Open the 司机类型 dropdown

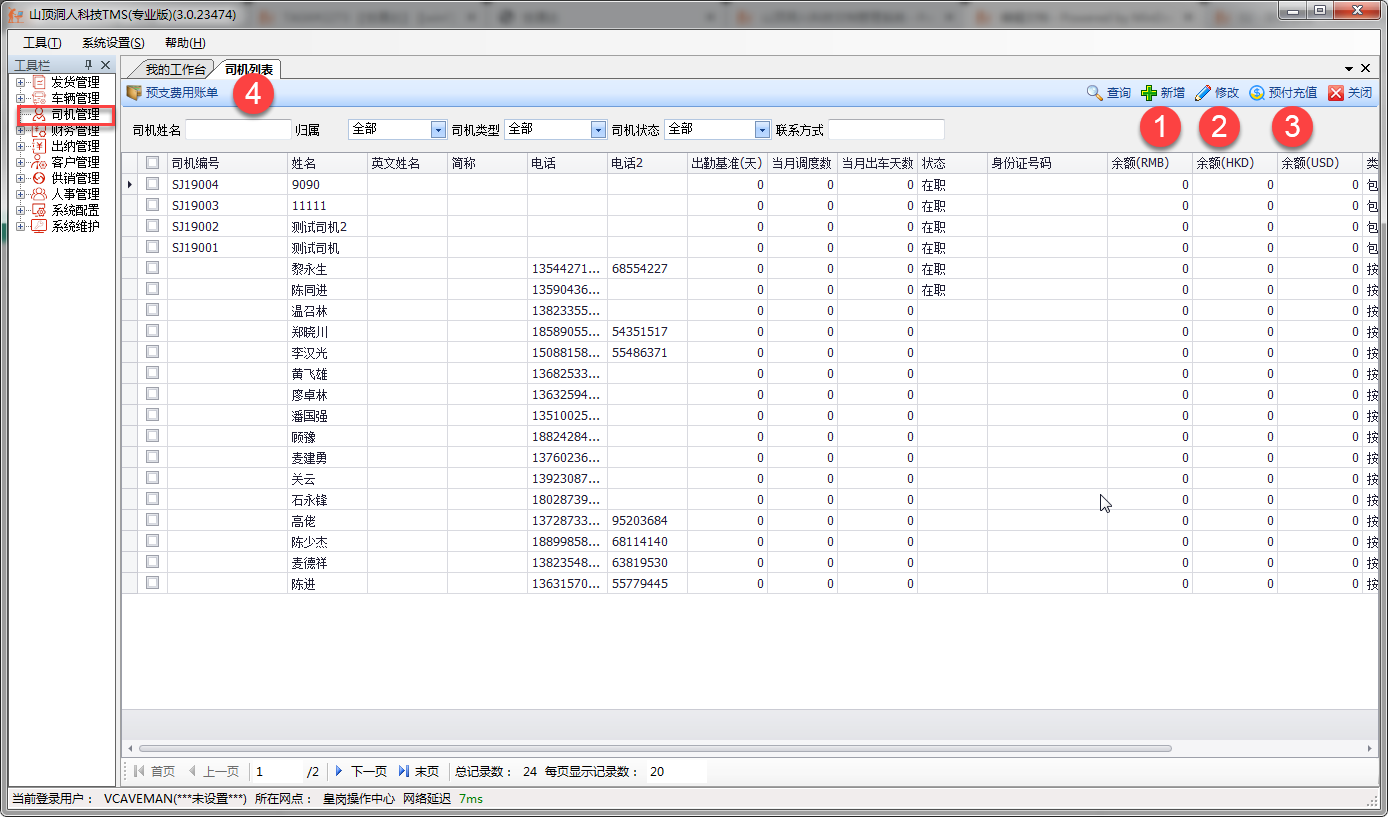coord(598,130)
